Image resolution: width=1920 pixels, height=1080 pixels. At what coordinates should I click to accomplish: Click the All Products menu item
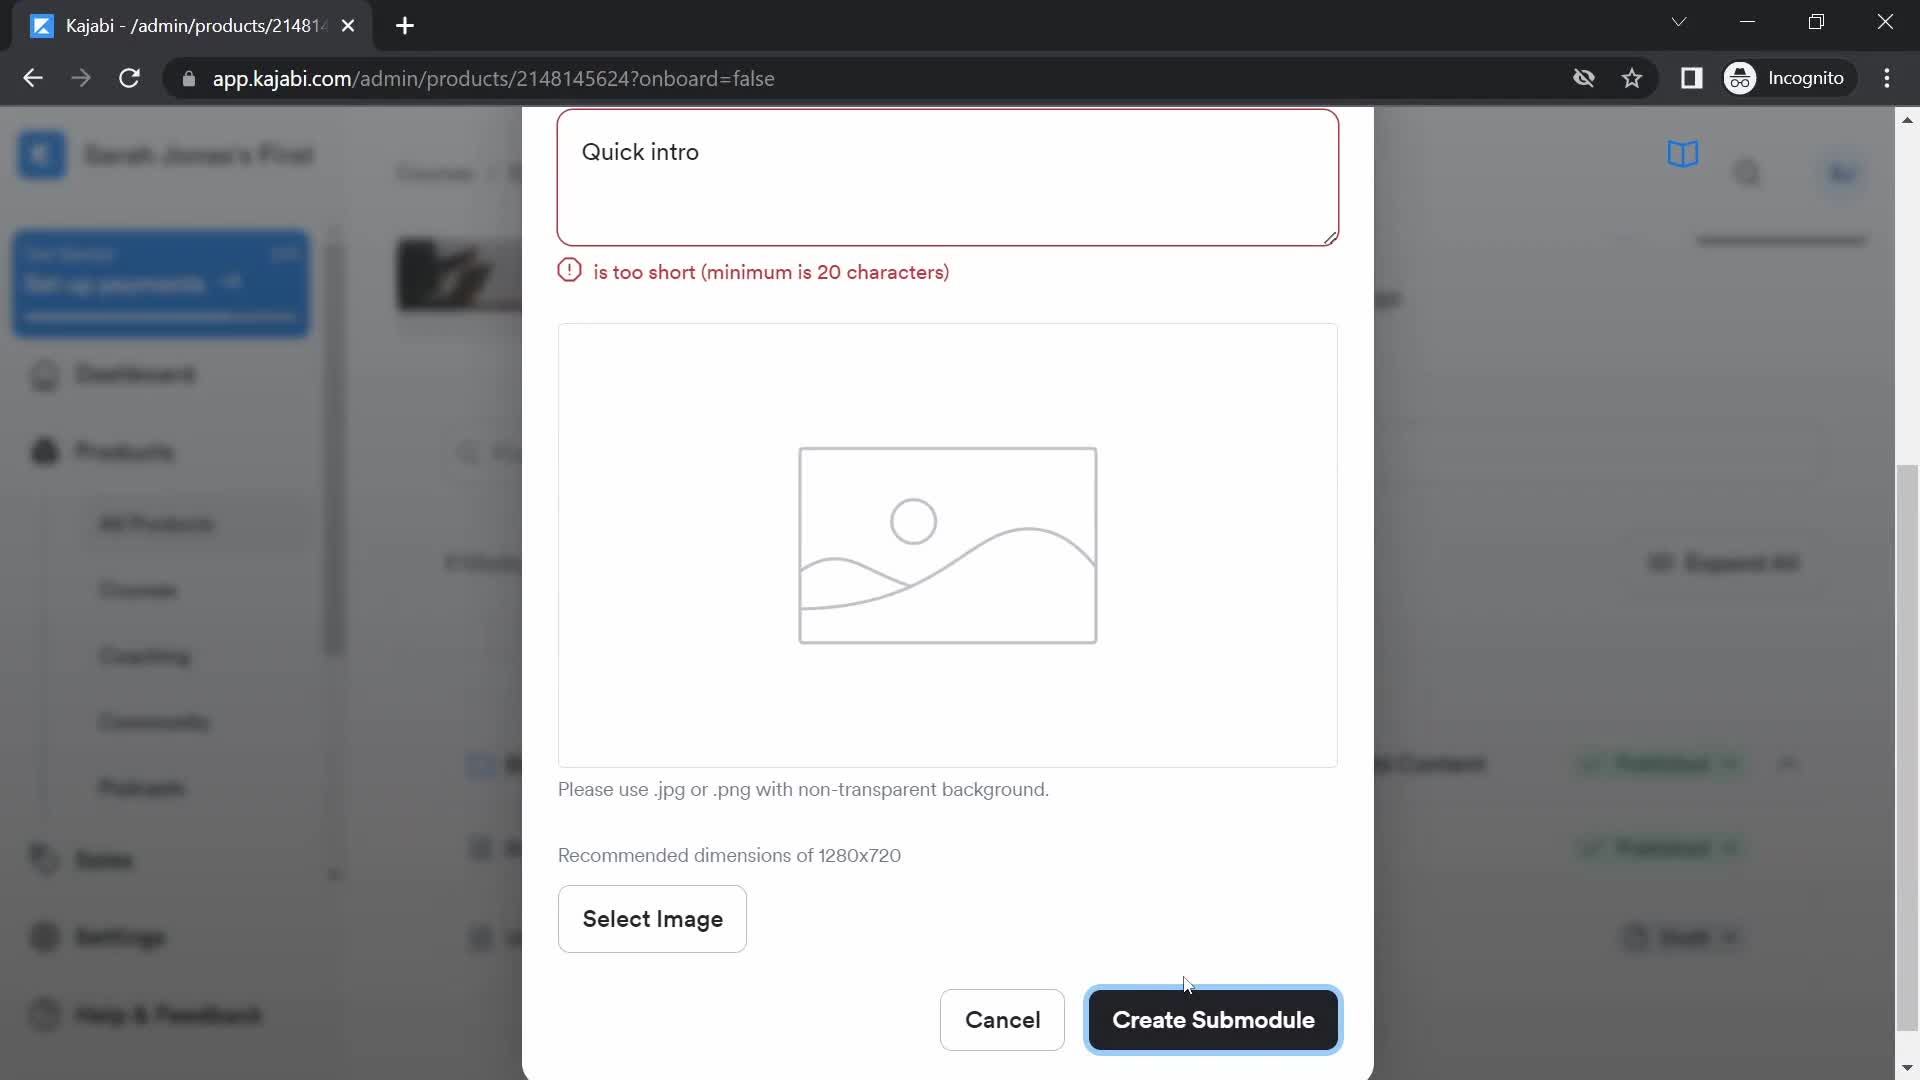click(x=156, y=524)
